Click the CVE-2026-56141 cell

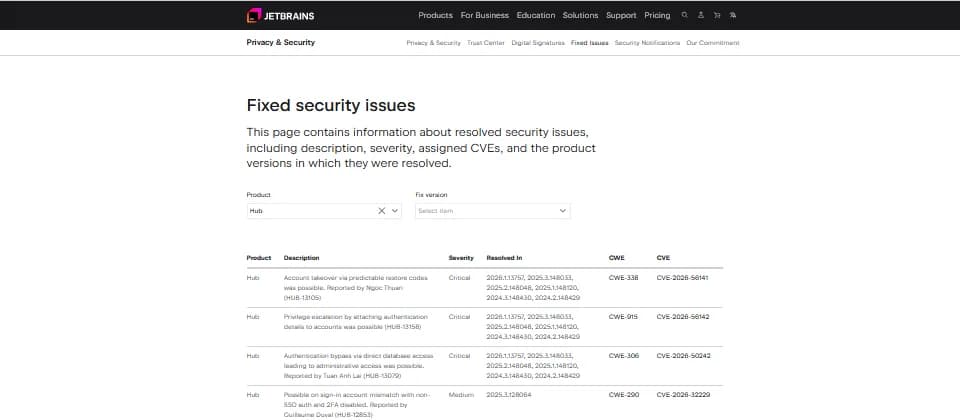coord(682,278)
